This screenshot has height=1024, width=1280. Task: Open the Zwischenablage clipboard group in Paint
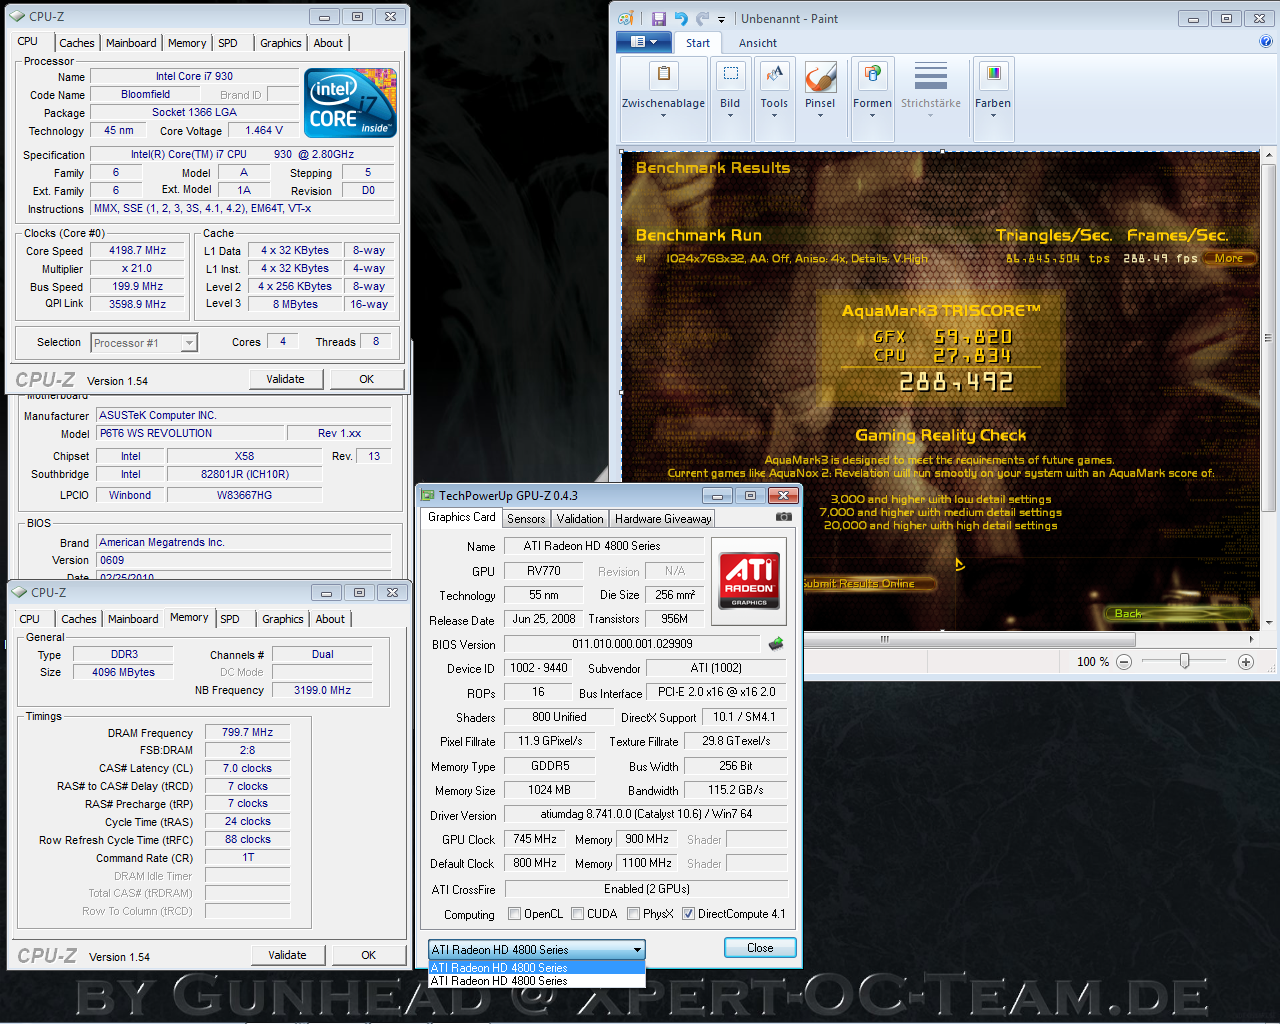coord(663,99)
